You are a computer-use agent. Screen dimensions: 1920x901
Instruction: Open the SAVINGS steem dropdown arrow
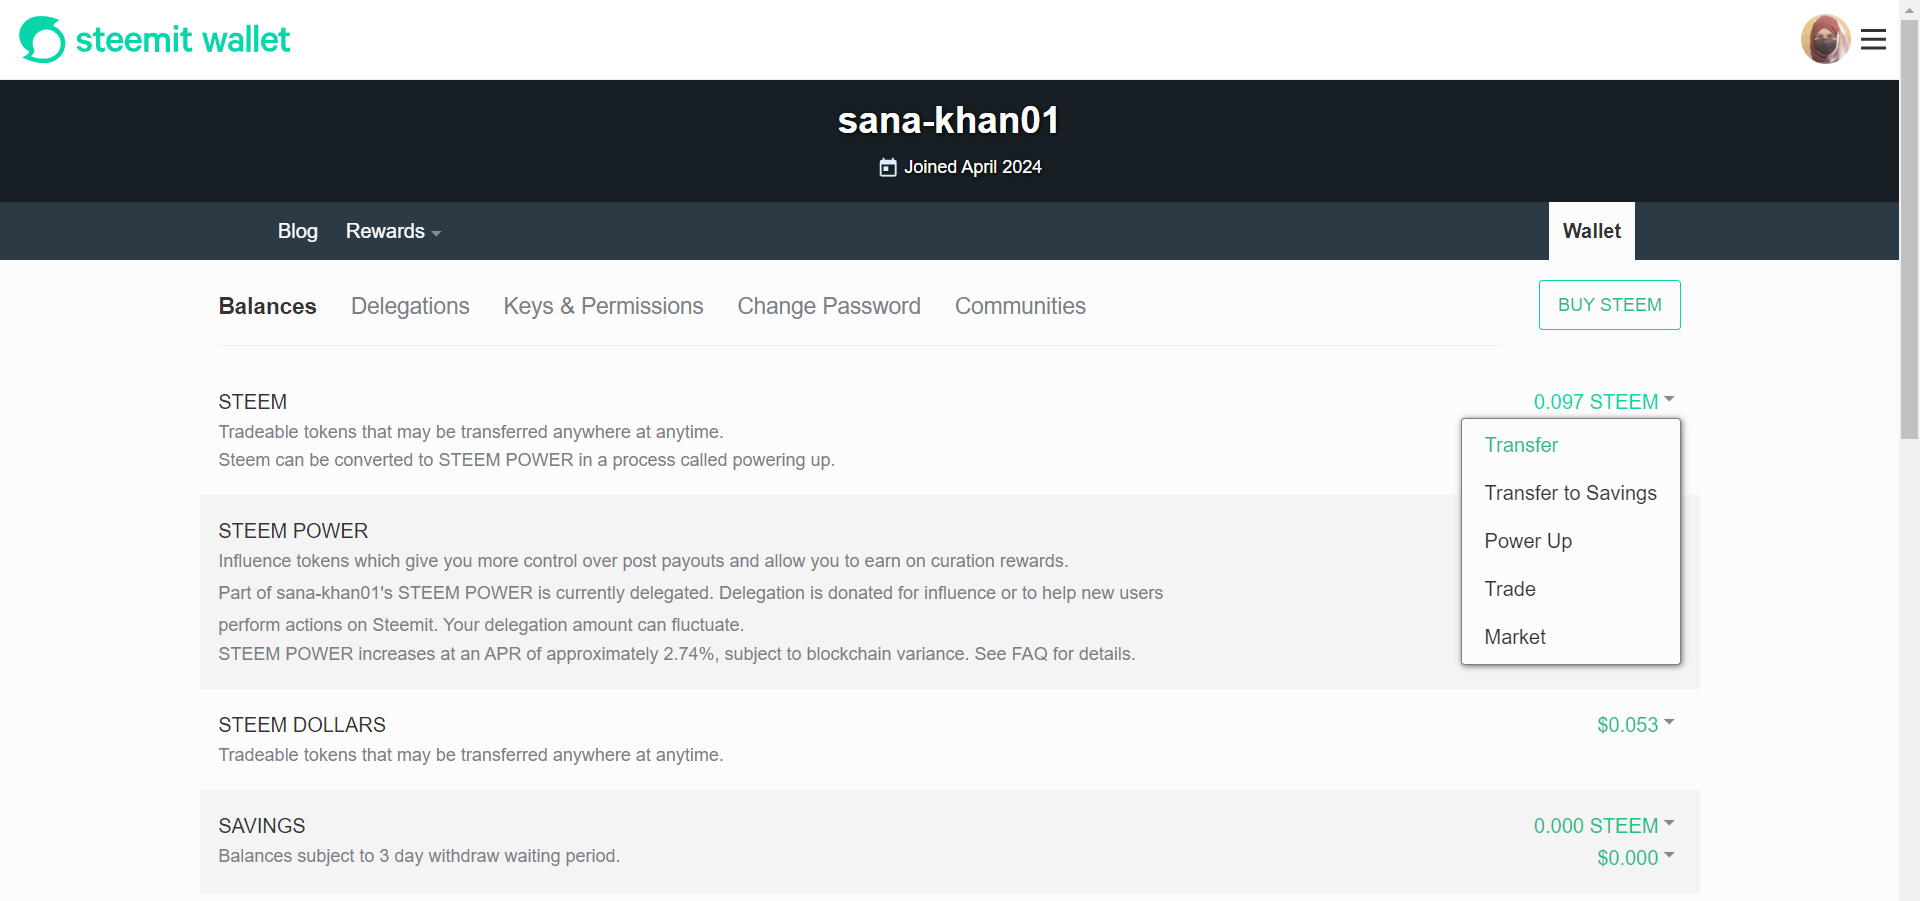[x=1669, y=824]
